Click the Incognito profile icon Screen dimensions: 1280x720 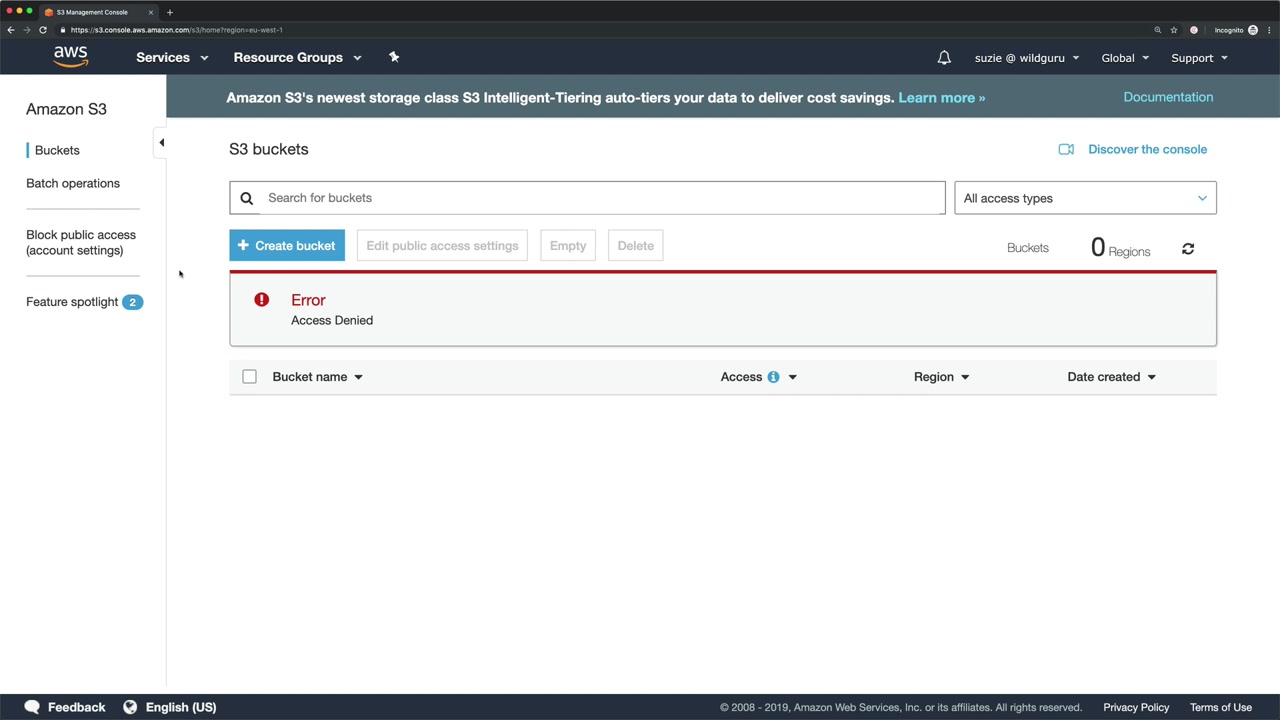coord(1252,30)
